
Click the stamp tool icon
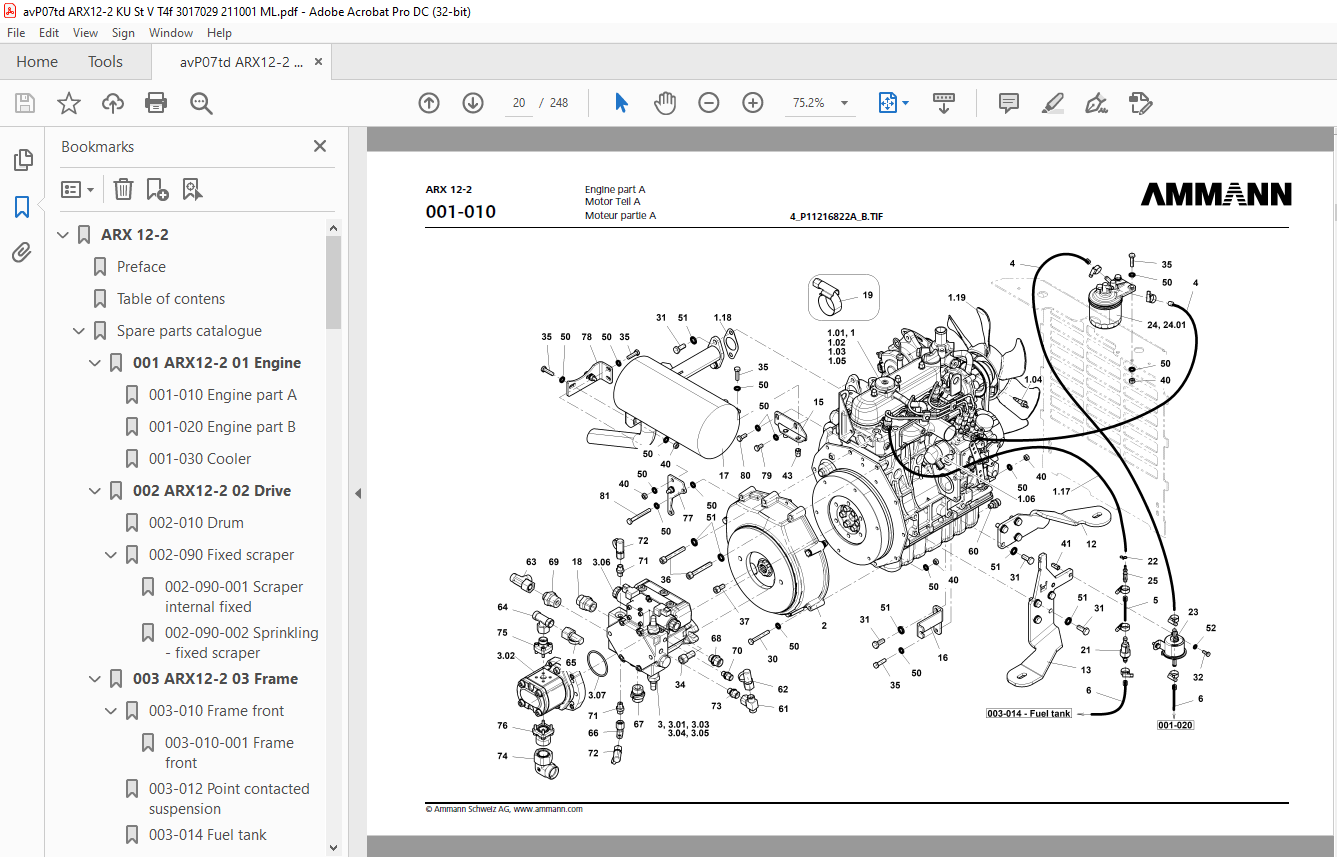tap(1140, 103)
